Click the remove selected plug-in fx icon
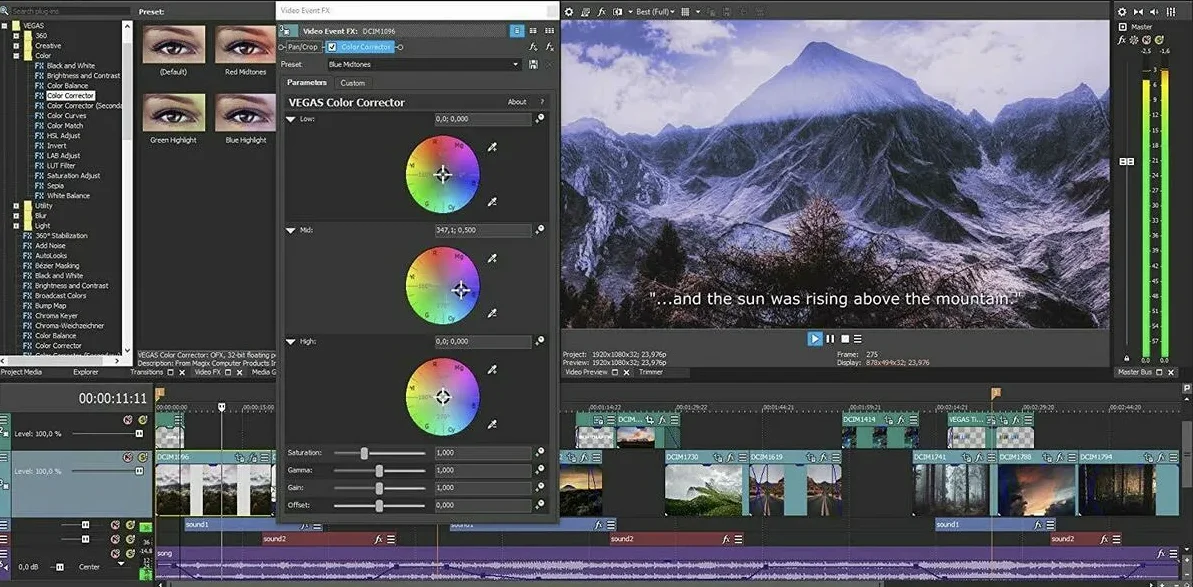The width and height of the screenshot is (1193, 587). (x=549, y=47)
